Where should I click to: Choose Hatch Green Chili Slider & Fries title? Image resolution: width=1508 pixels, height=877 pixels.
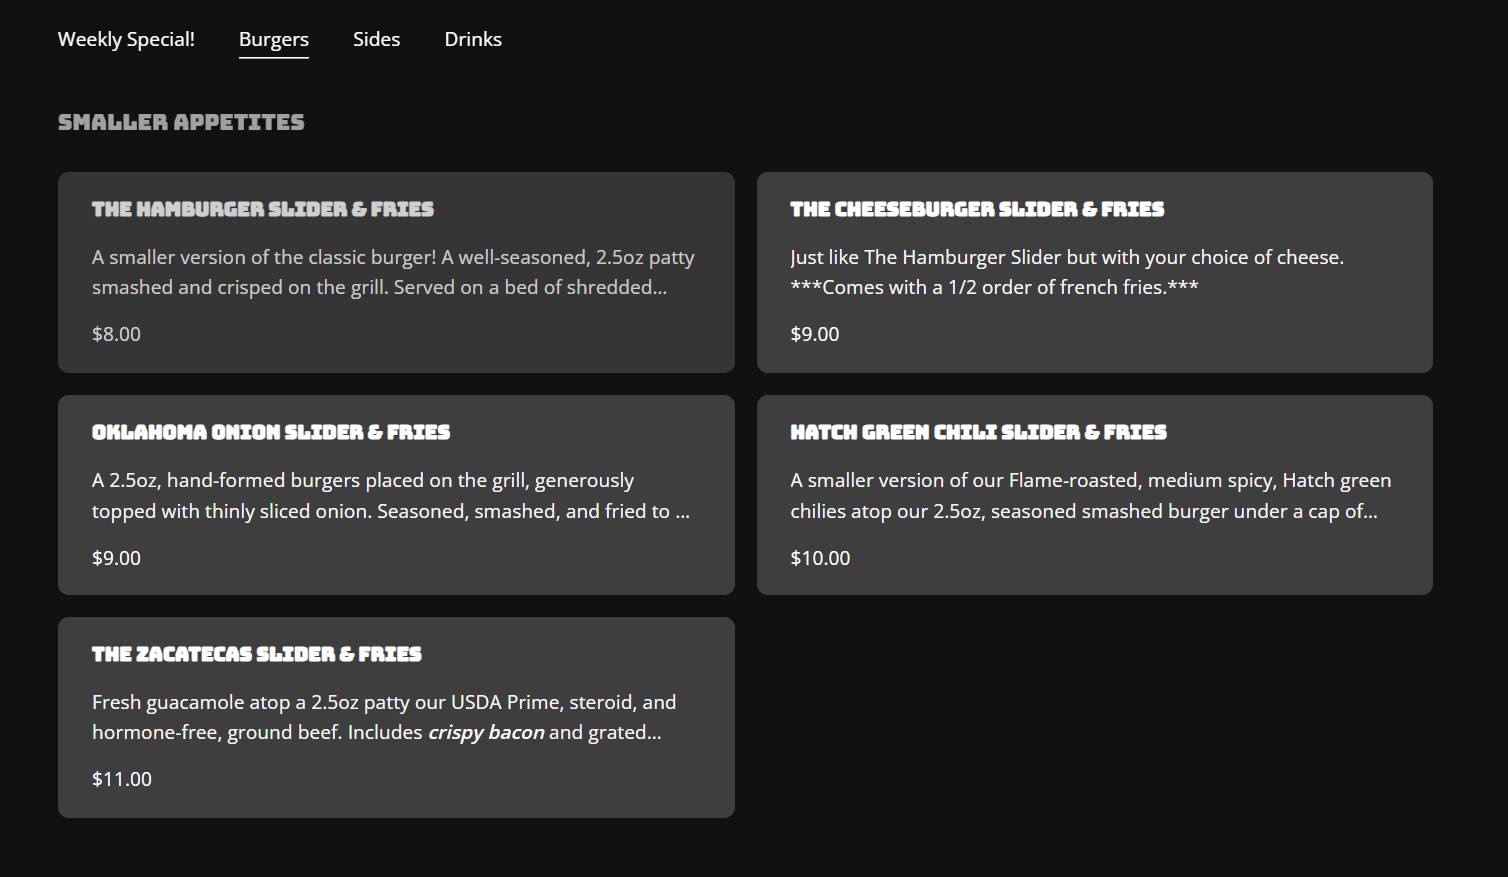978,432
